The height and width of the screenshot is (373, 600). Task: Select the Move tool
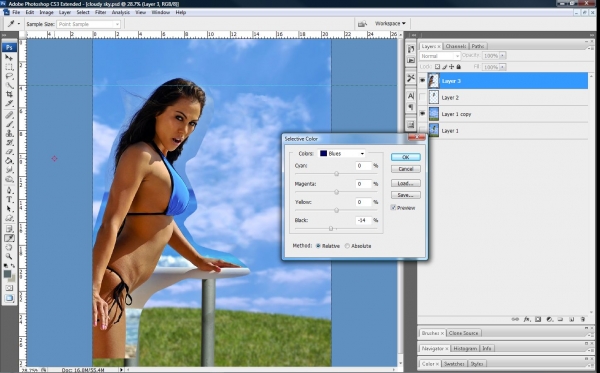pos(9,58)
